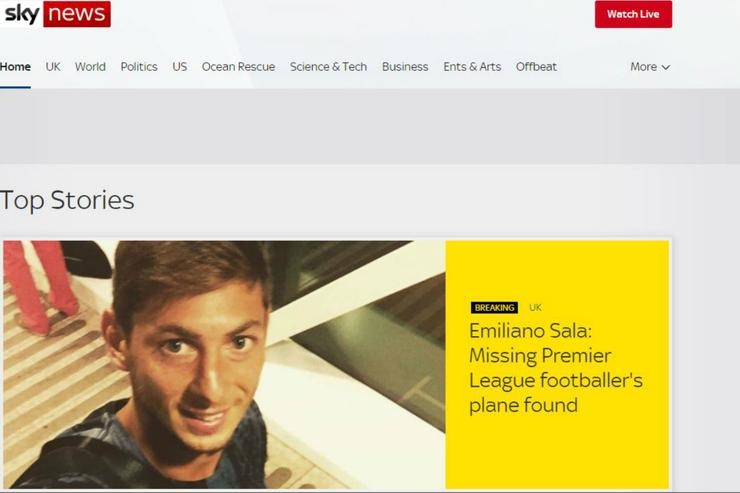Click the Sky News logo
This screenshot has height=493, width=740.
(55, 14)
